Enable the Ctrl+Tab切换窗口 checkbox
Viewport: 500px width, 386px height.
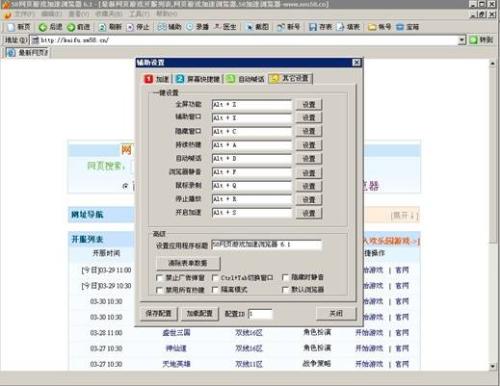[215, 277]
